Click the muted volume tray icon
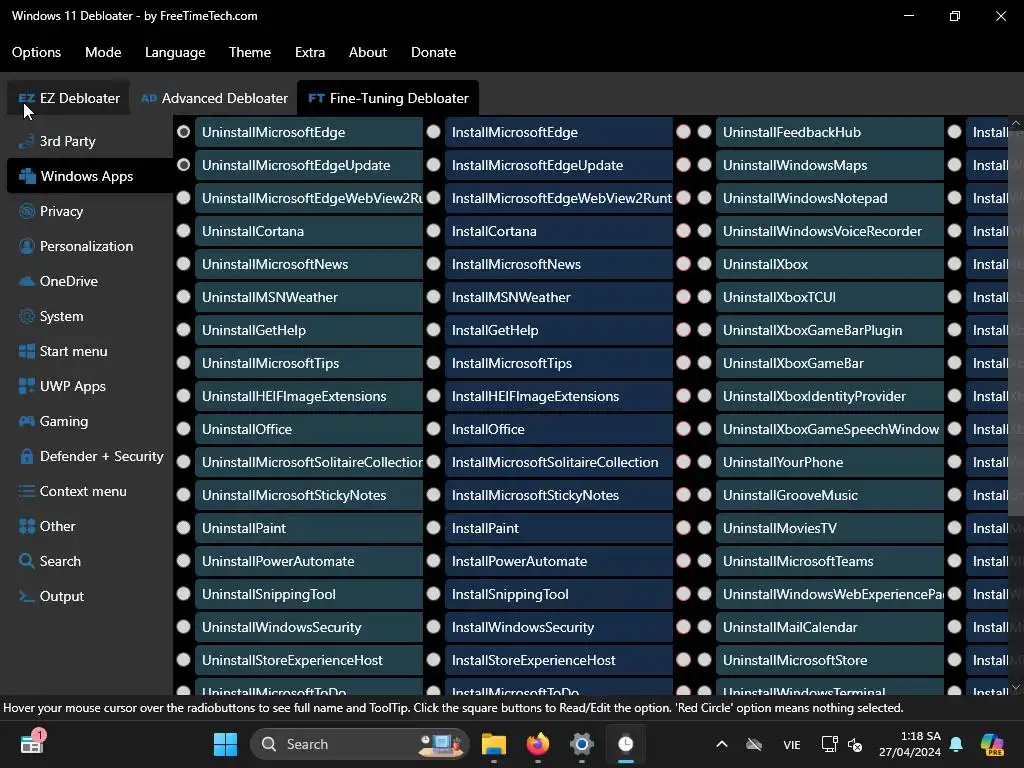This screenshot has height=768, width=1024. (x=855, y=744)
